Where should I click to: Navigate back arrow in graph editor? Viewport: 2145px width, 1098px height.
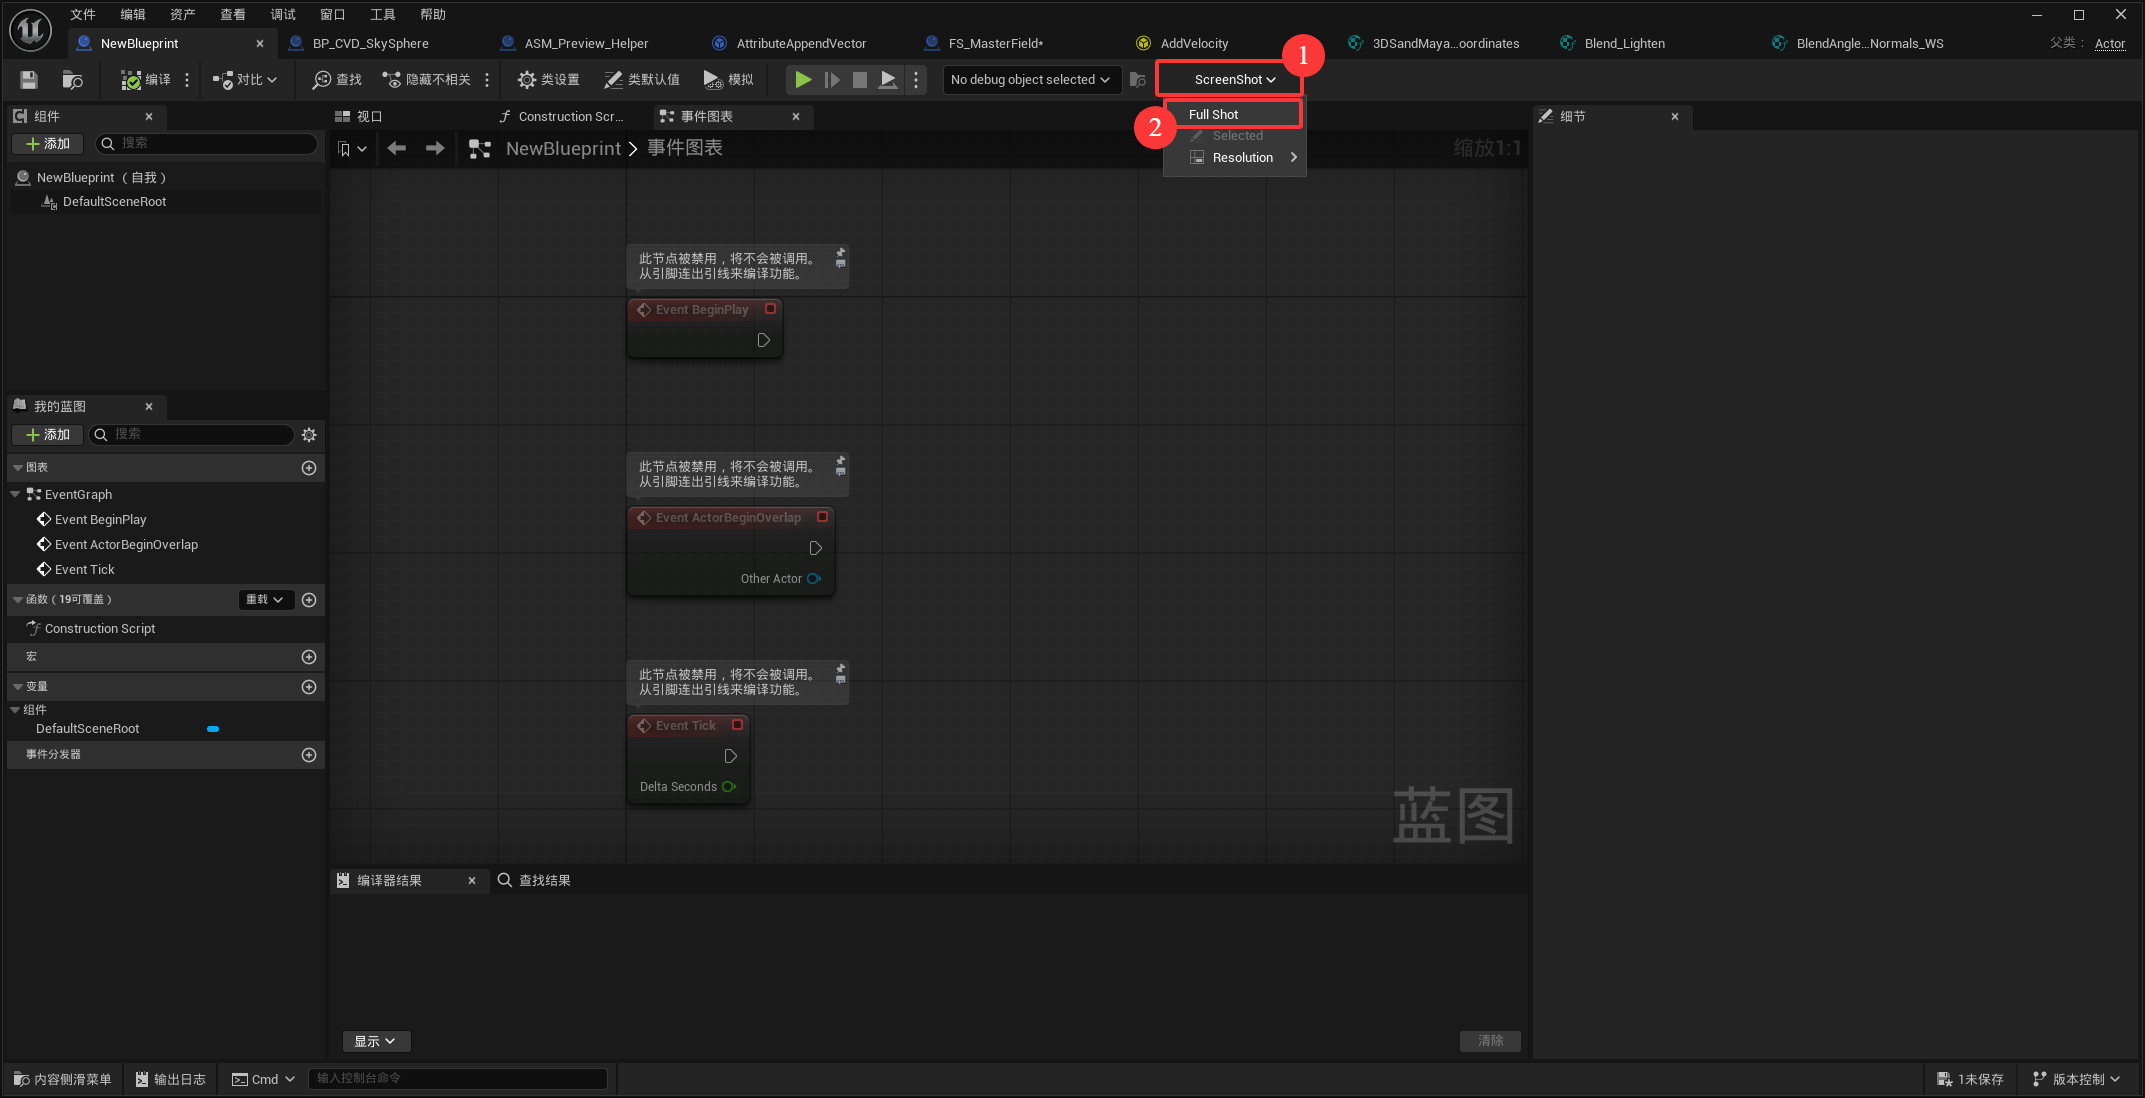click(x=397, y=149)
